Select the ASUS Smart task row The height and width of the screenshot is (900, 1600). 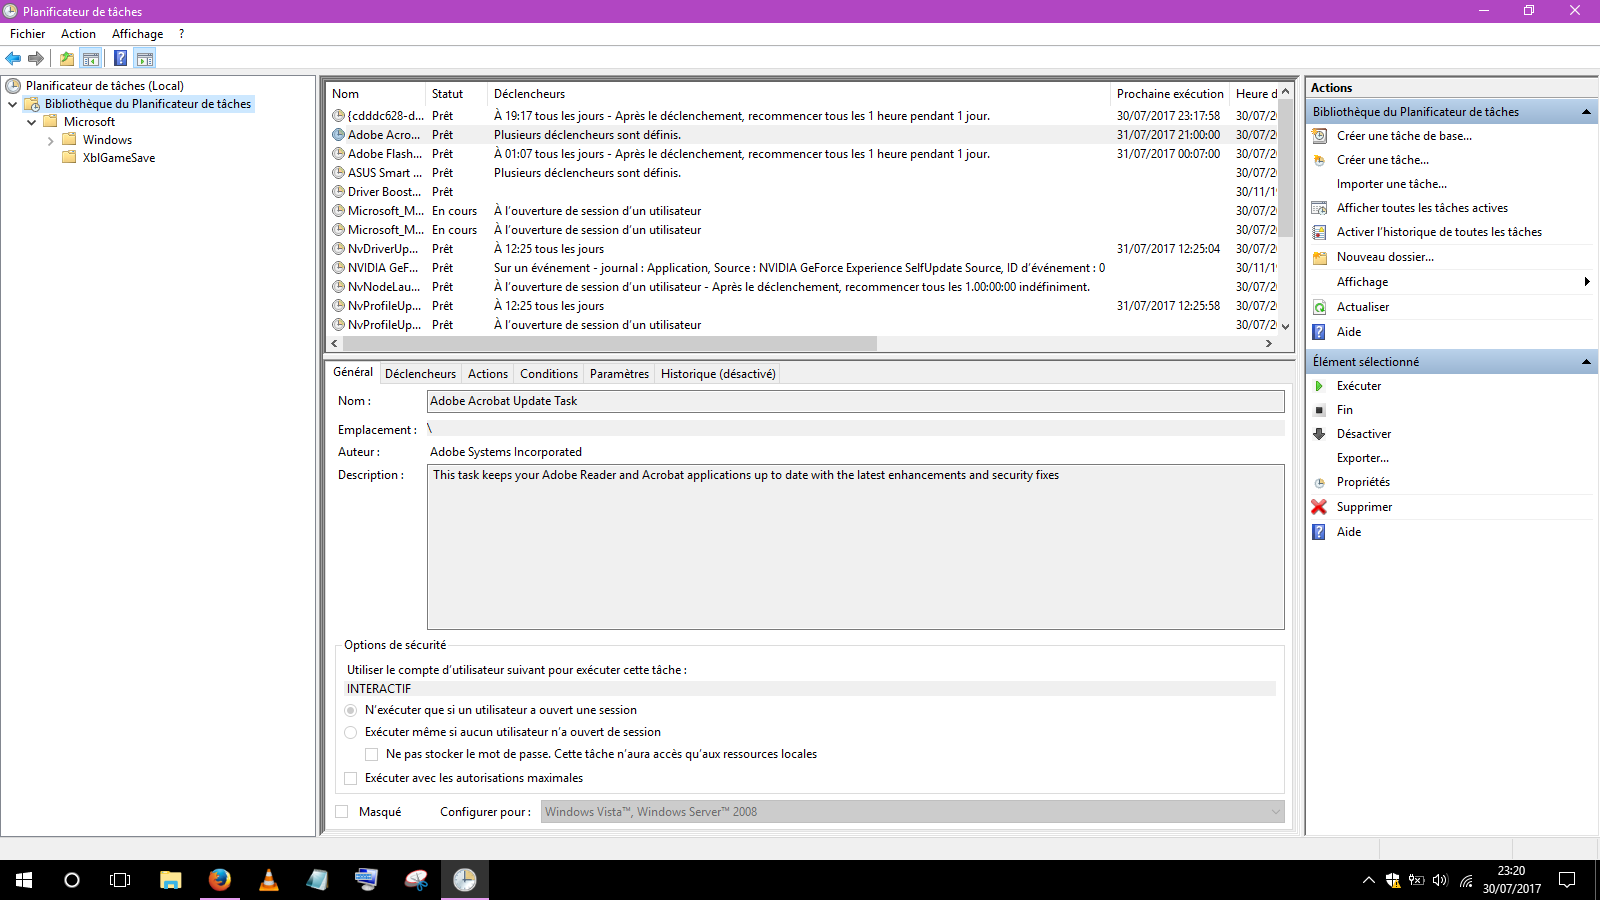coord(803,173)
